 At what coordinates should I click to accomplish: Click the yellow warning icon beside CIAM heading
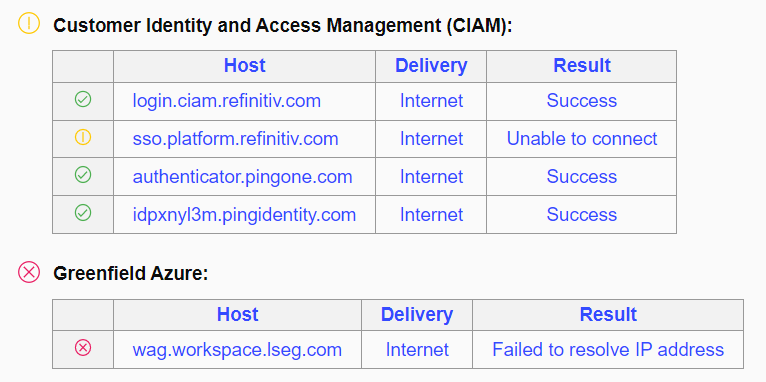[28, 23]
